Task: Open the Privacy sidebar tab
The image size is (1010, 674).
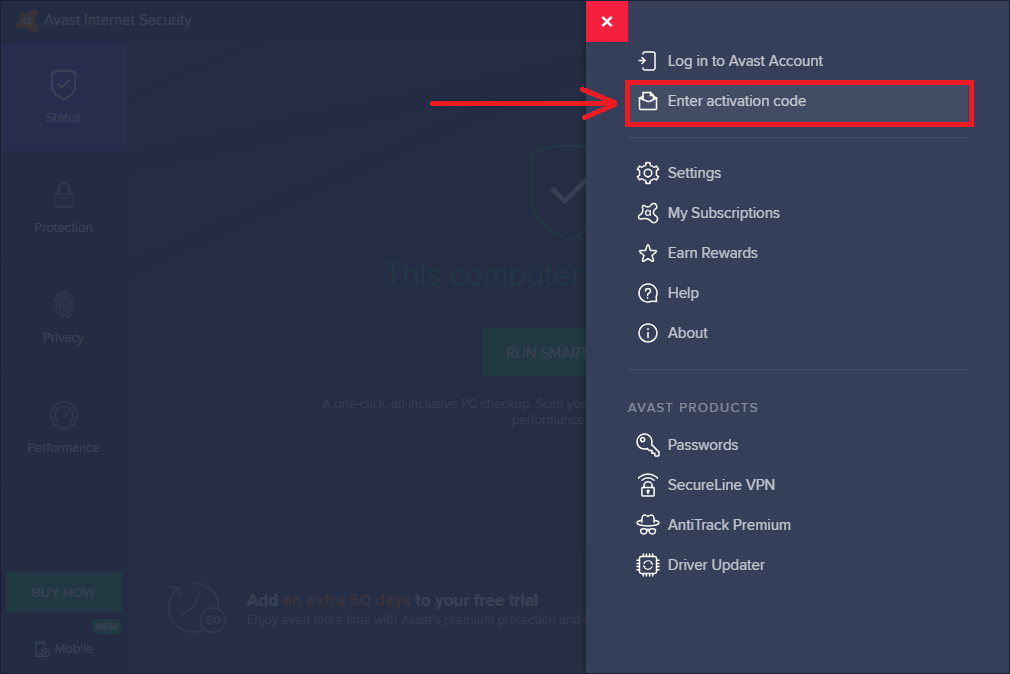Action: tap(63, 317)
